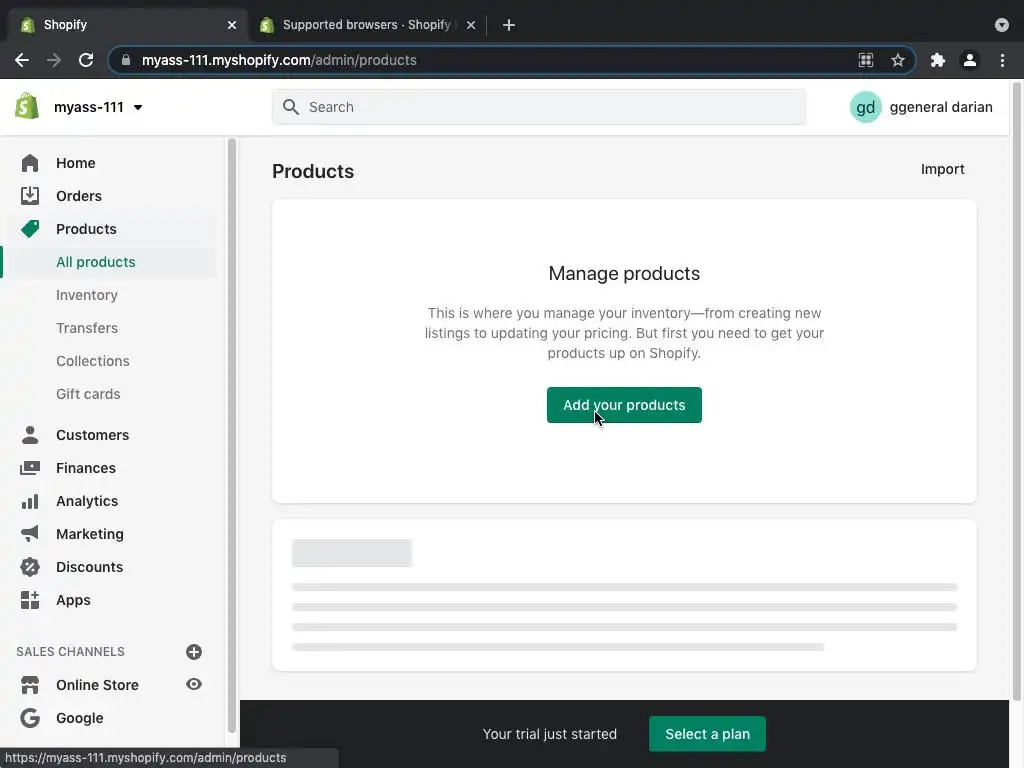1024x768 pixels.
Task: Click the Orders inbox icon
Action: (29, 195)
